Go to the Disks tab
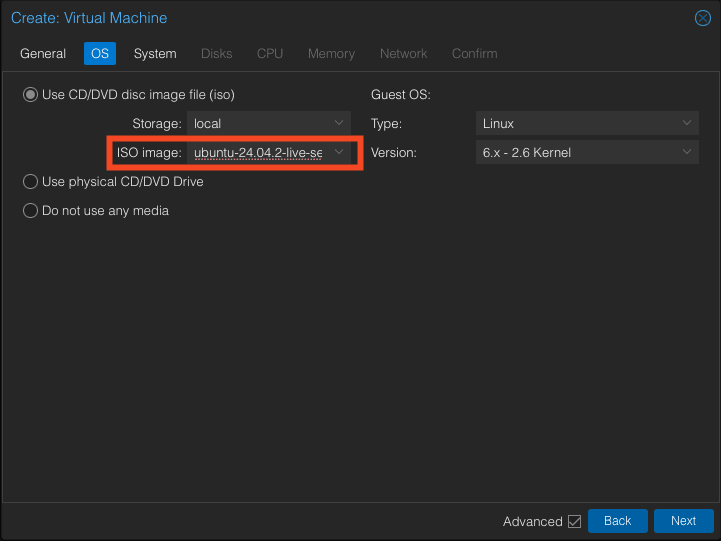Image resolution: width=721 pixels, height=541 pixels. coord(216,54)
